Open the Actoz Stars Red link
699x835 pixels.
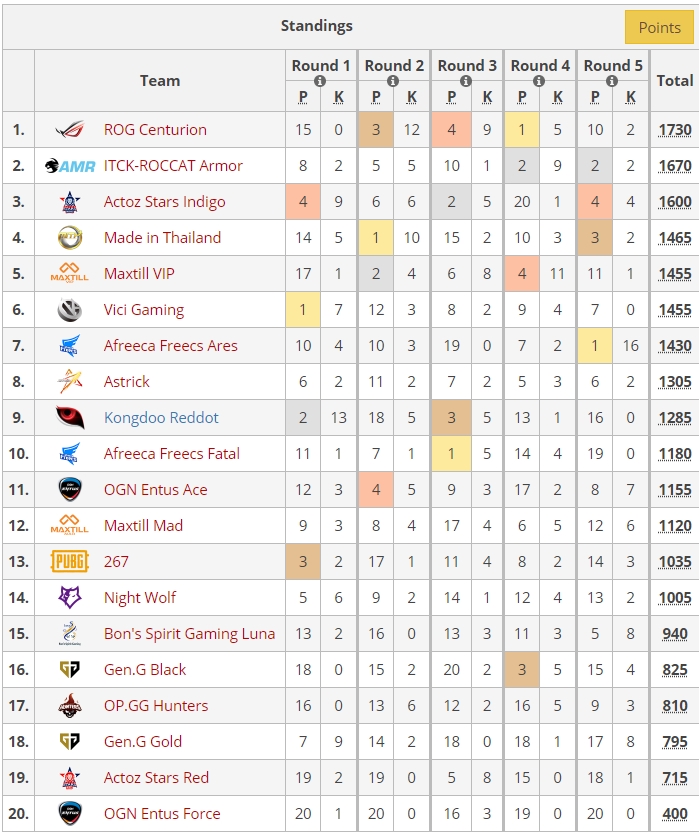156,777
